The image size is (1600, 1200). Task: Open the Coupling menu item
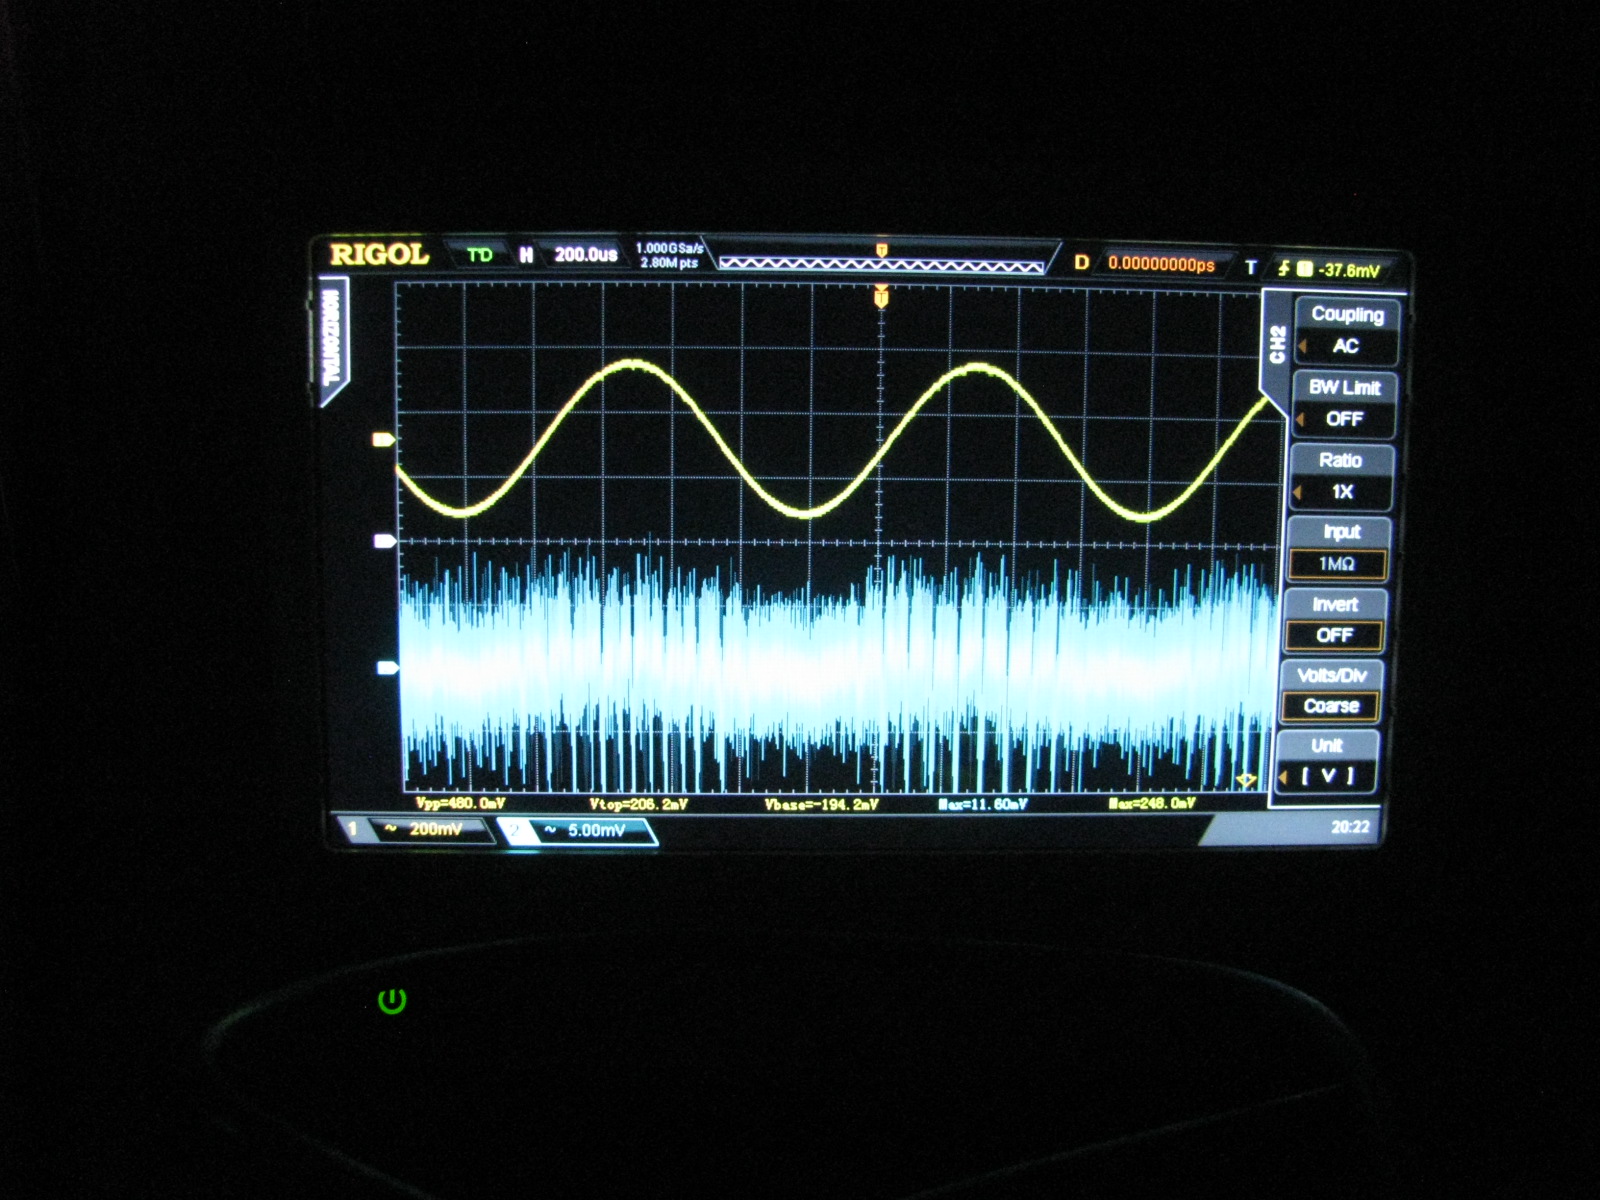pyautogui.click(x=1347, y=331)
